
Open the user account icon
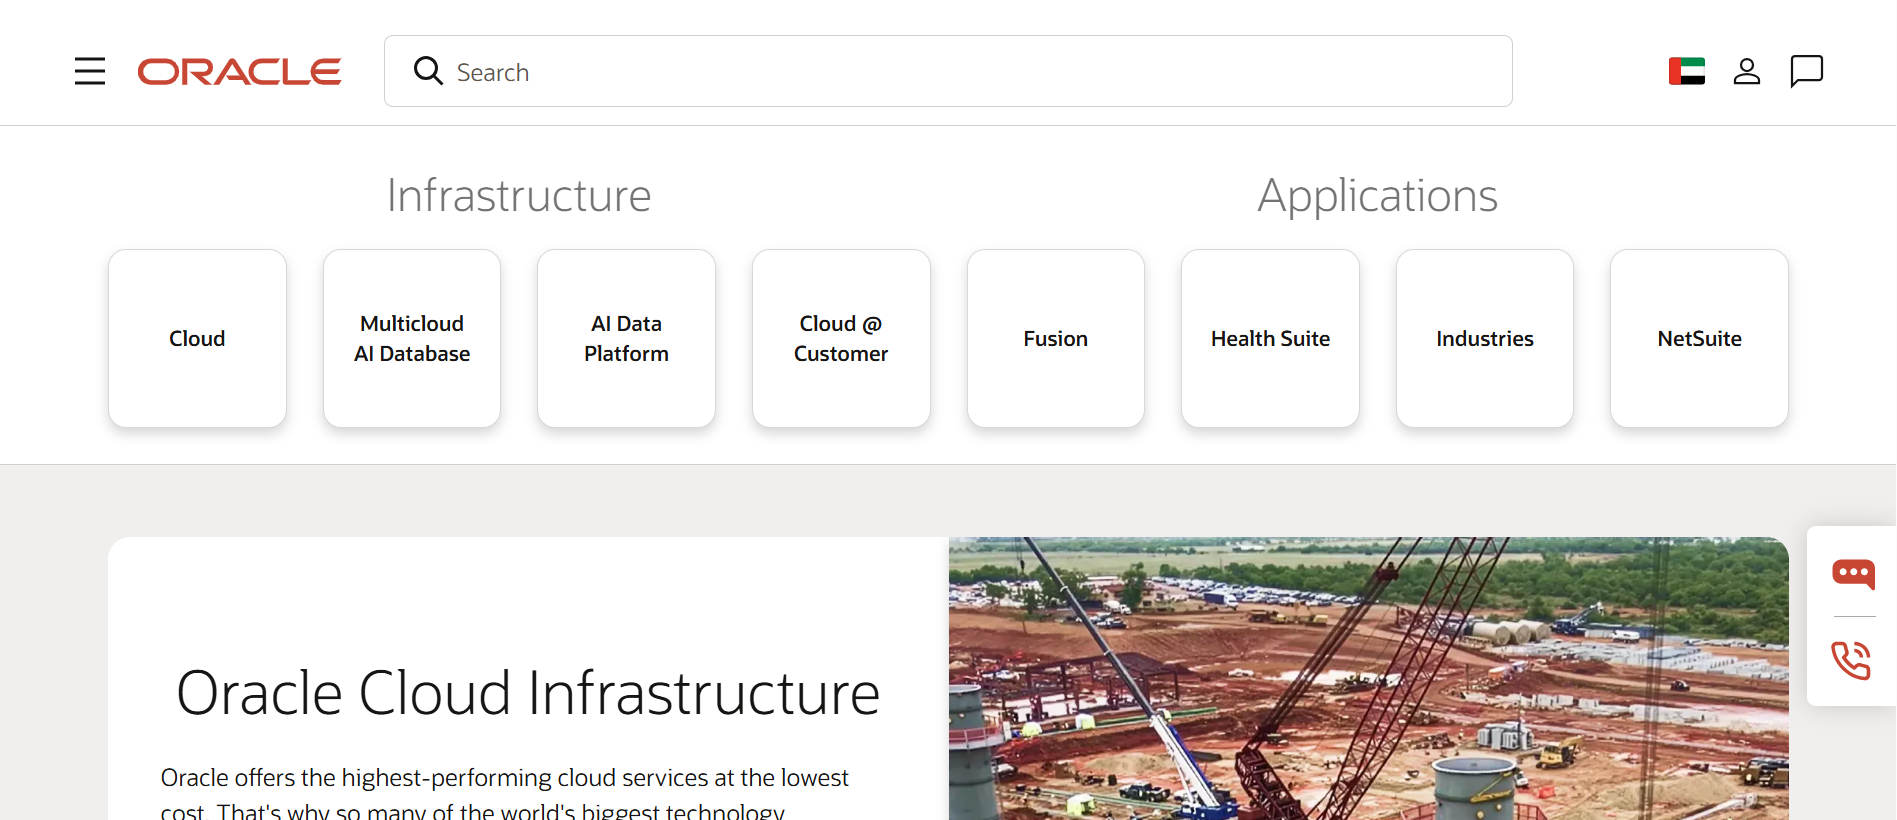click(x=1747, y=71)
